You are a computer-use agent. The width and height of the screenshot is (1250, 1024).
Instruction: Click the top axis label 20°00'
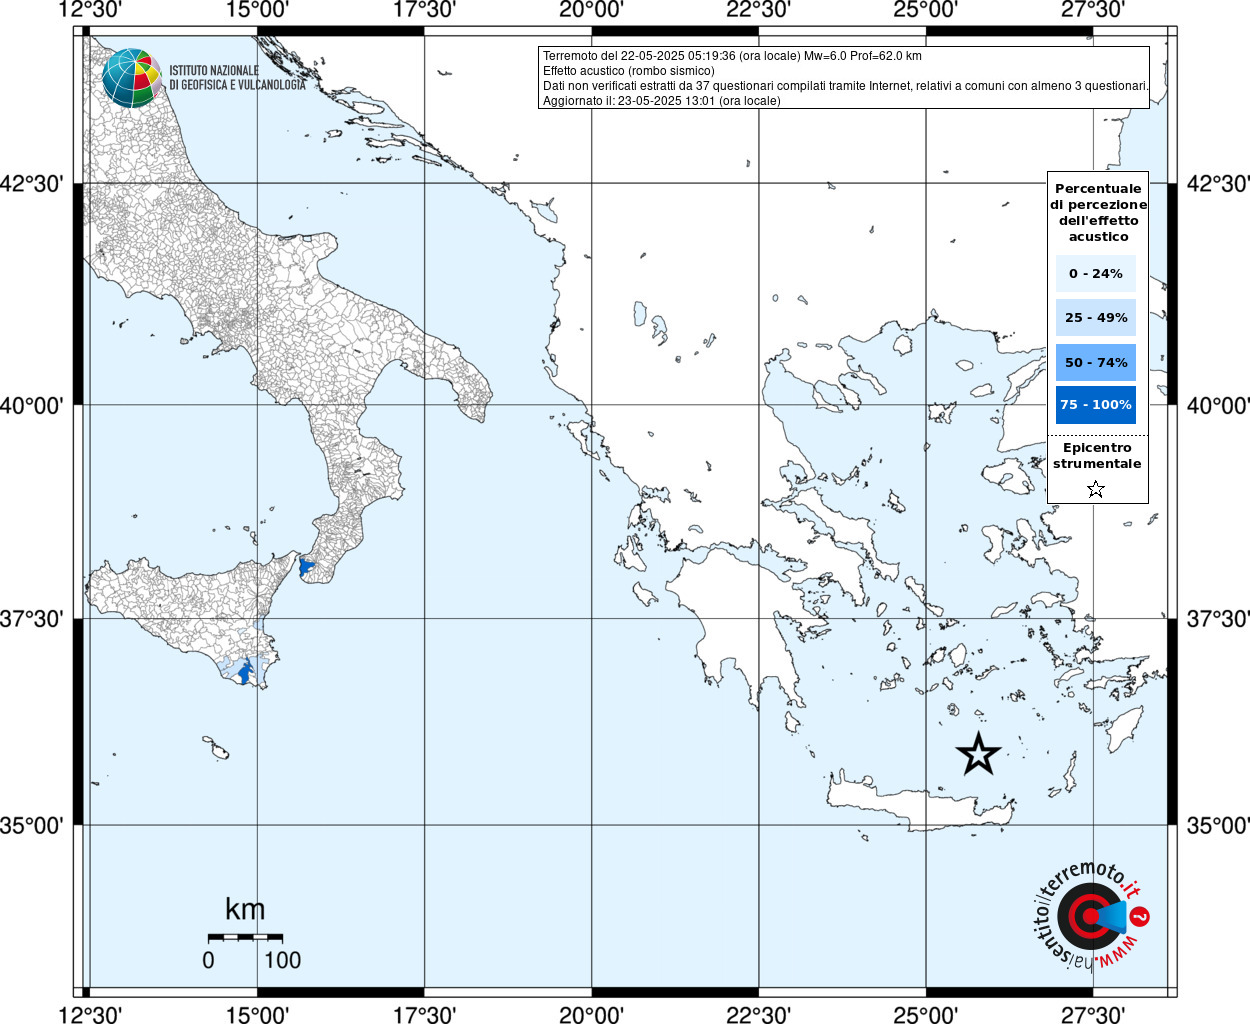point(591,10)
